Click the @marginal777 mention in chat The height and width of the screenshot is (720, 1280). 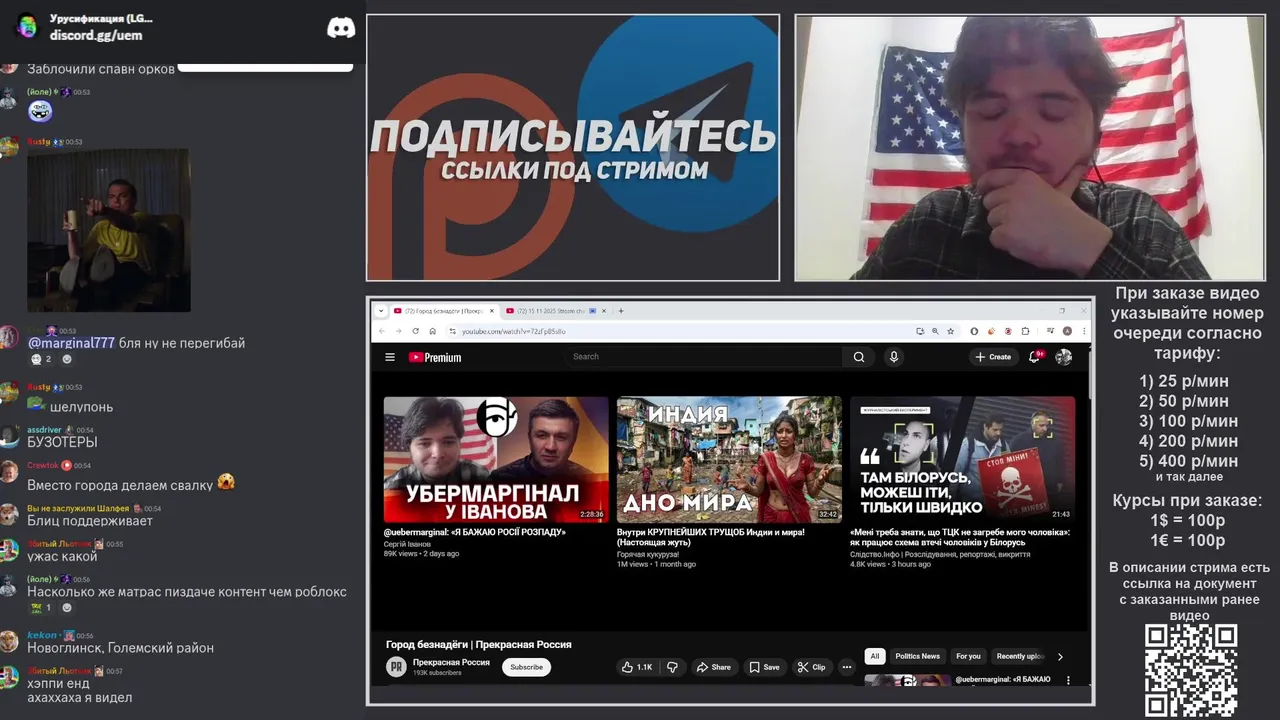tap(71, 343)
